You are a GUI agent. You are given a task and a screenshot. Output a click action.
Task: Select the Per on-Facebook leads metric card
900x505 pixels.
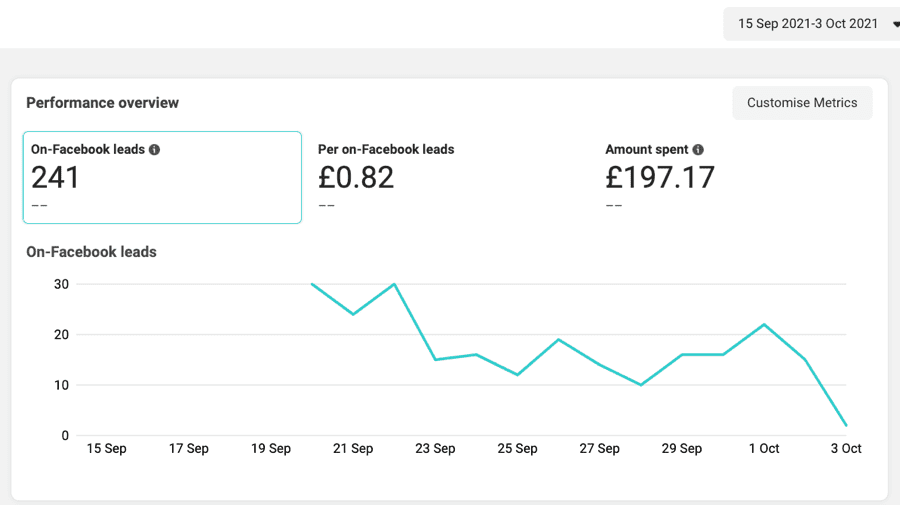point(449,177)
